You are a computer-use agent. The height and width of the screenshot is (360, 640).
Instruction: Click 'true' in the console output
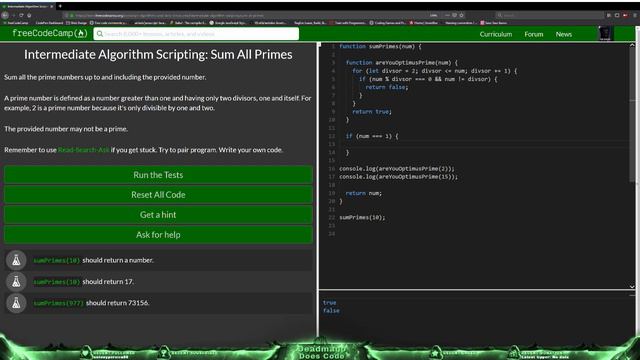pyautogui.click(x=329, y=302)
